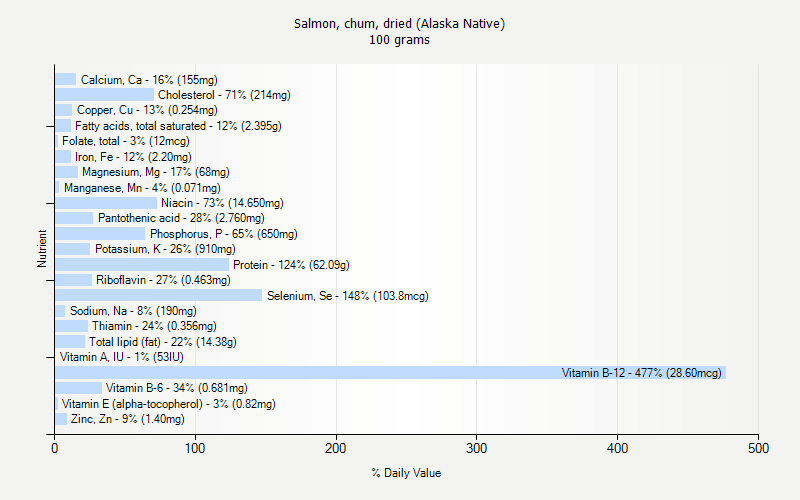Click the vertical 'Nutrient' axis title
This screenshot has width=800, height=500.
point(42,248)
